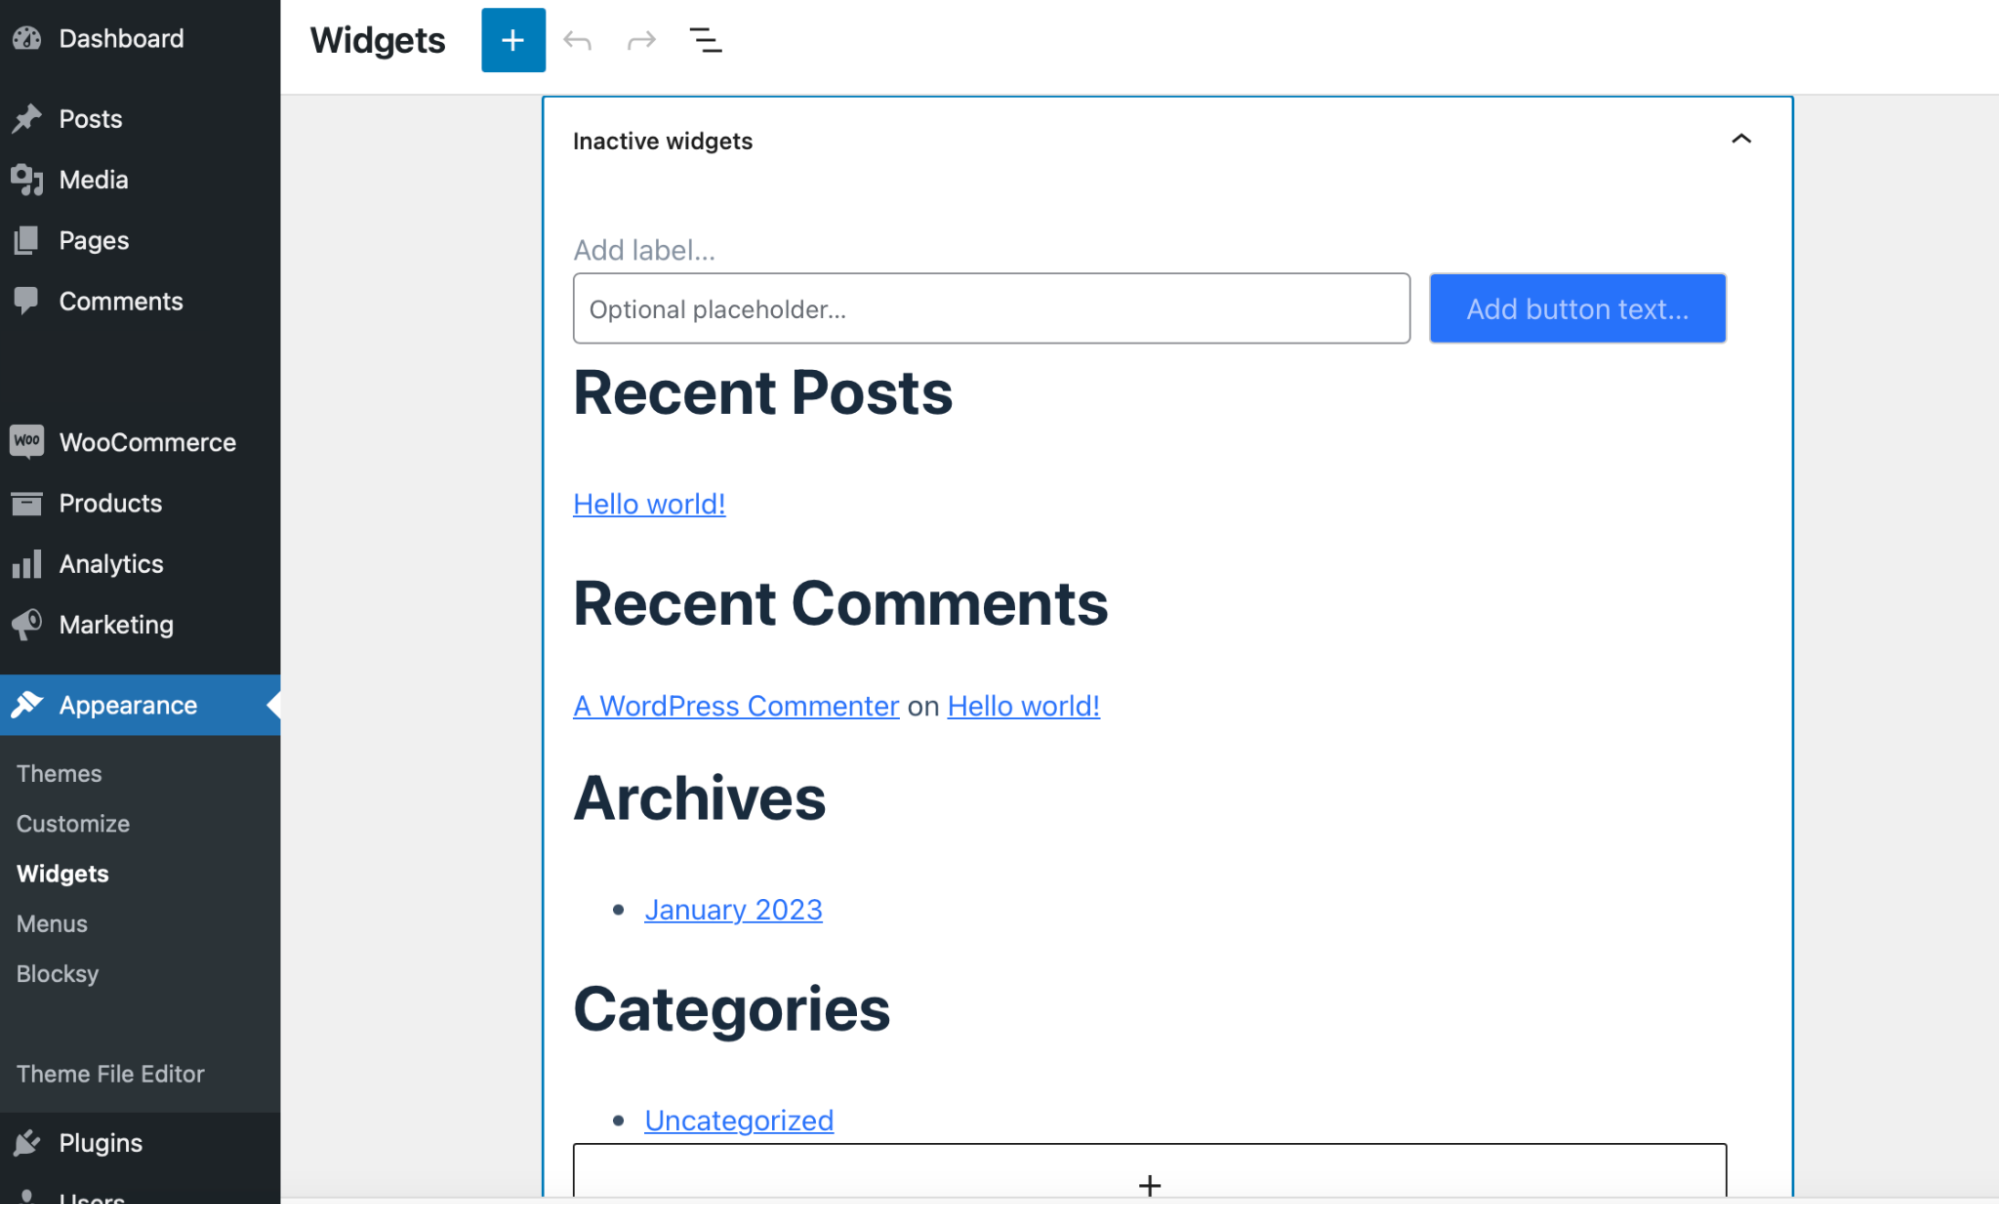Click the Optional placeholder input field
The width and height of the screenshot is (1999, 1205).
tap(990, 307)
